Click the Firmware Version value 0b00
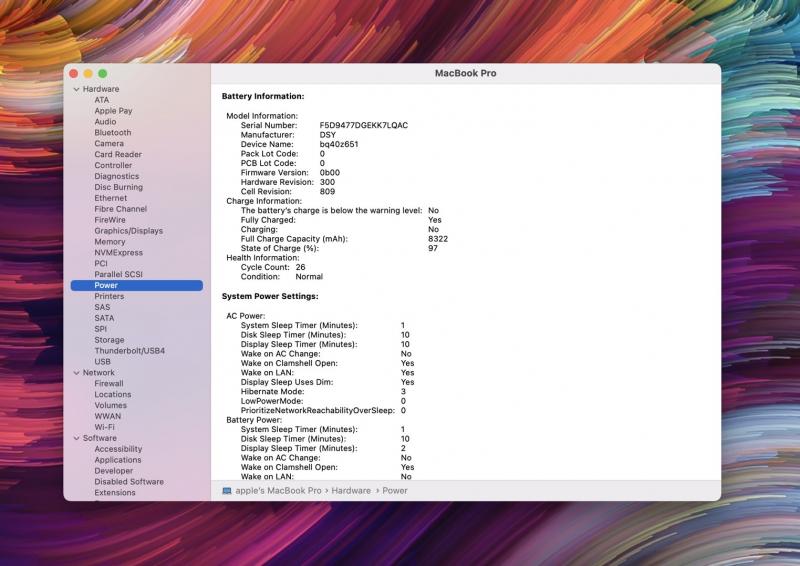This screenshot has width=800, height=566. tap(330, 173)
